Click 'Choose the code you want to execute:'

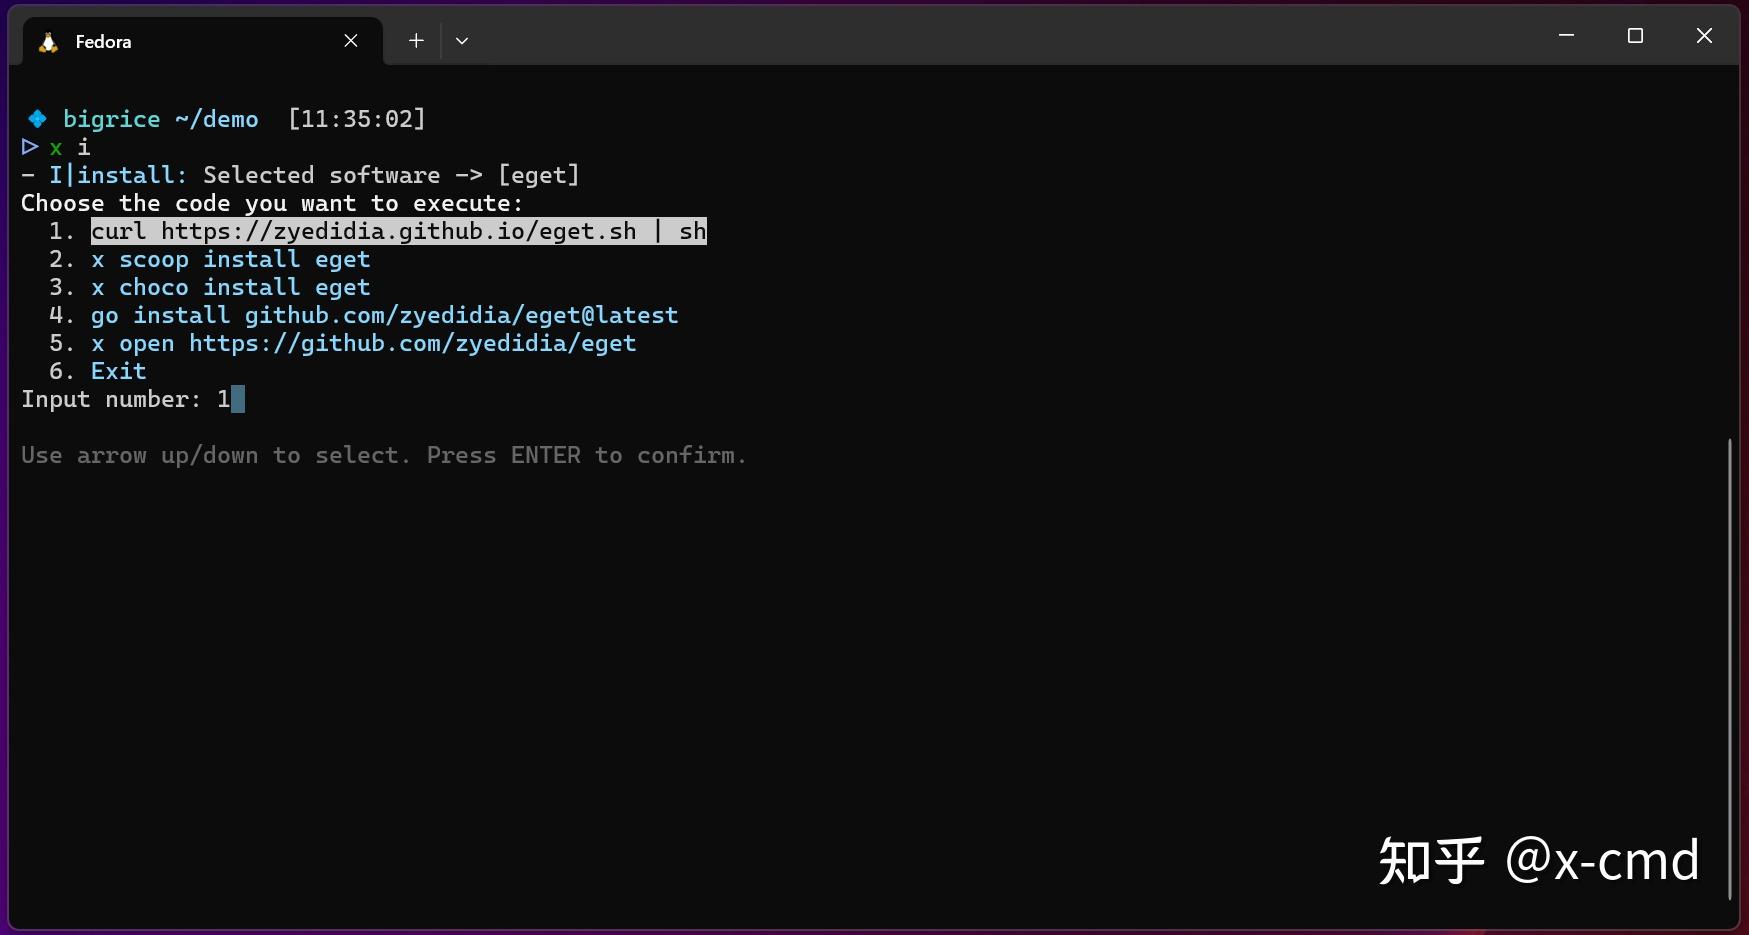[x=272, y=203]
